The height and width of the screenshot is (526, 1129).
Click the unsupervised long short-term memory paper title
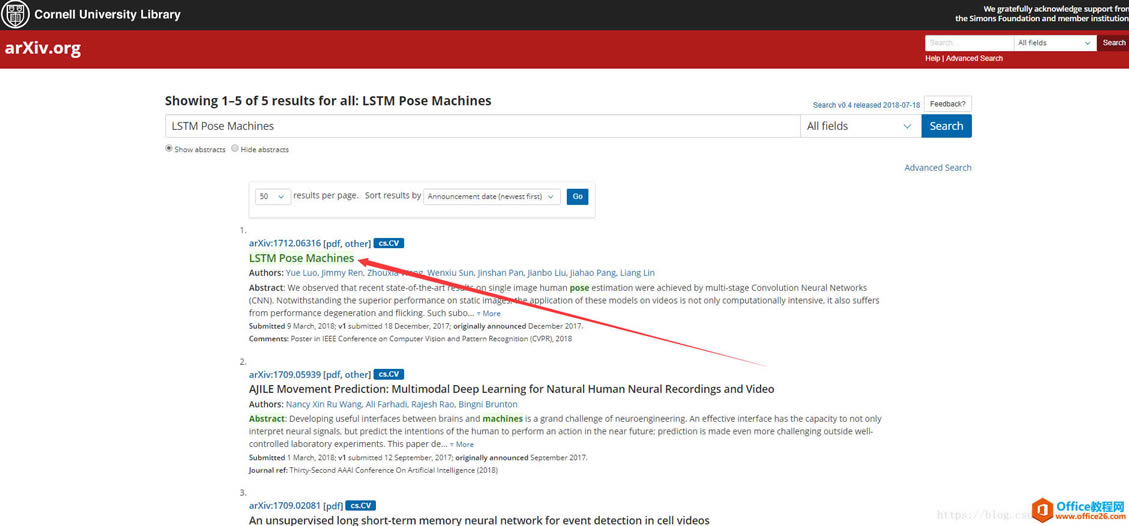pyautogui.click(x=480, y=520)
